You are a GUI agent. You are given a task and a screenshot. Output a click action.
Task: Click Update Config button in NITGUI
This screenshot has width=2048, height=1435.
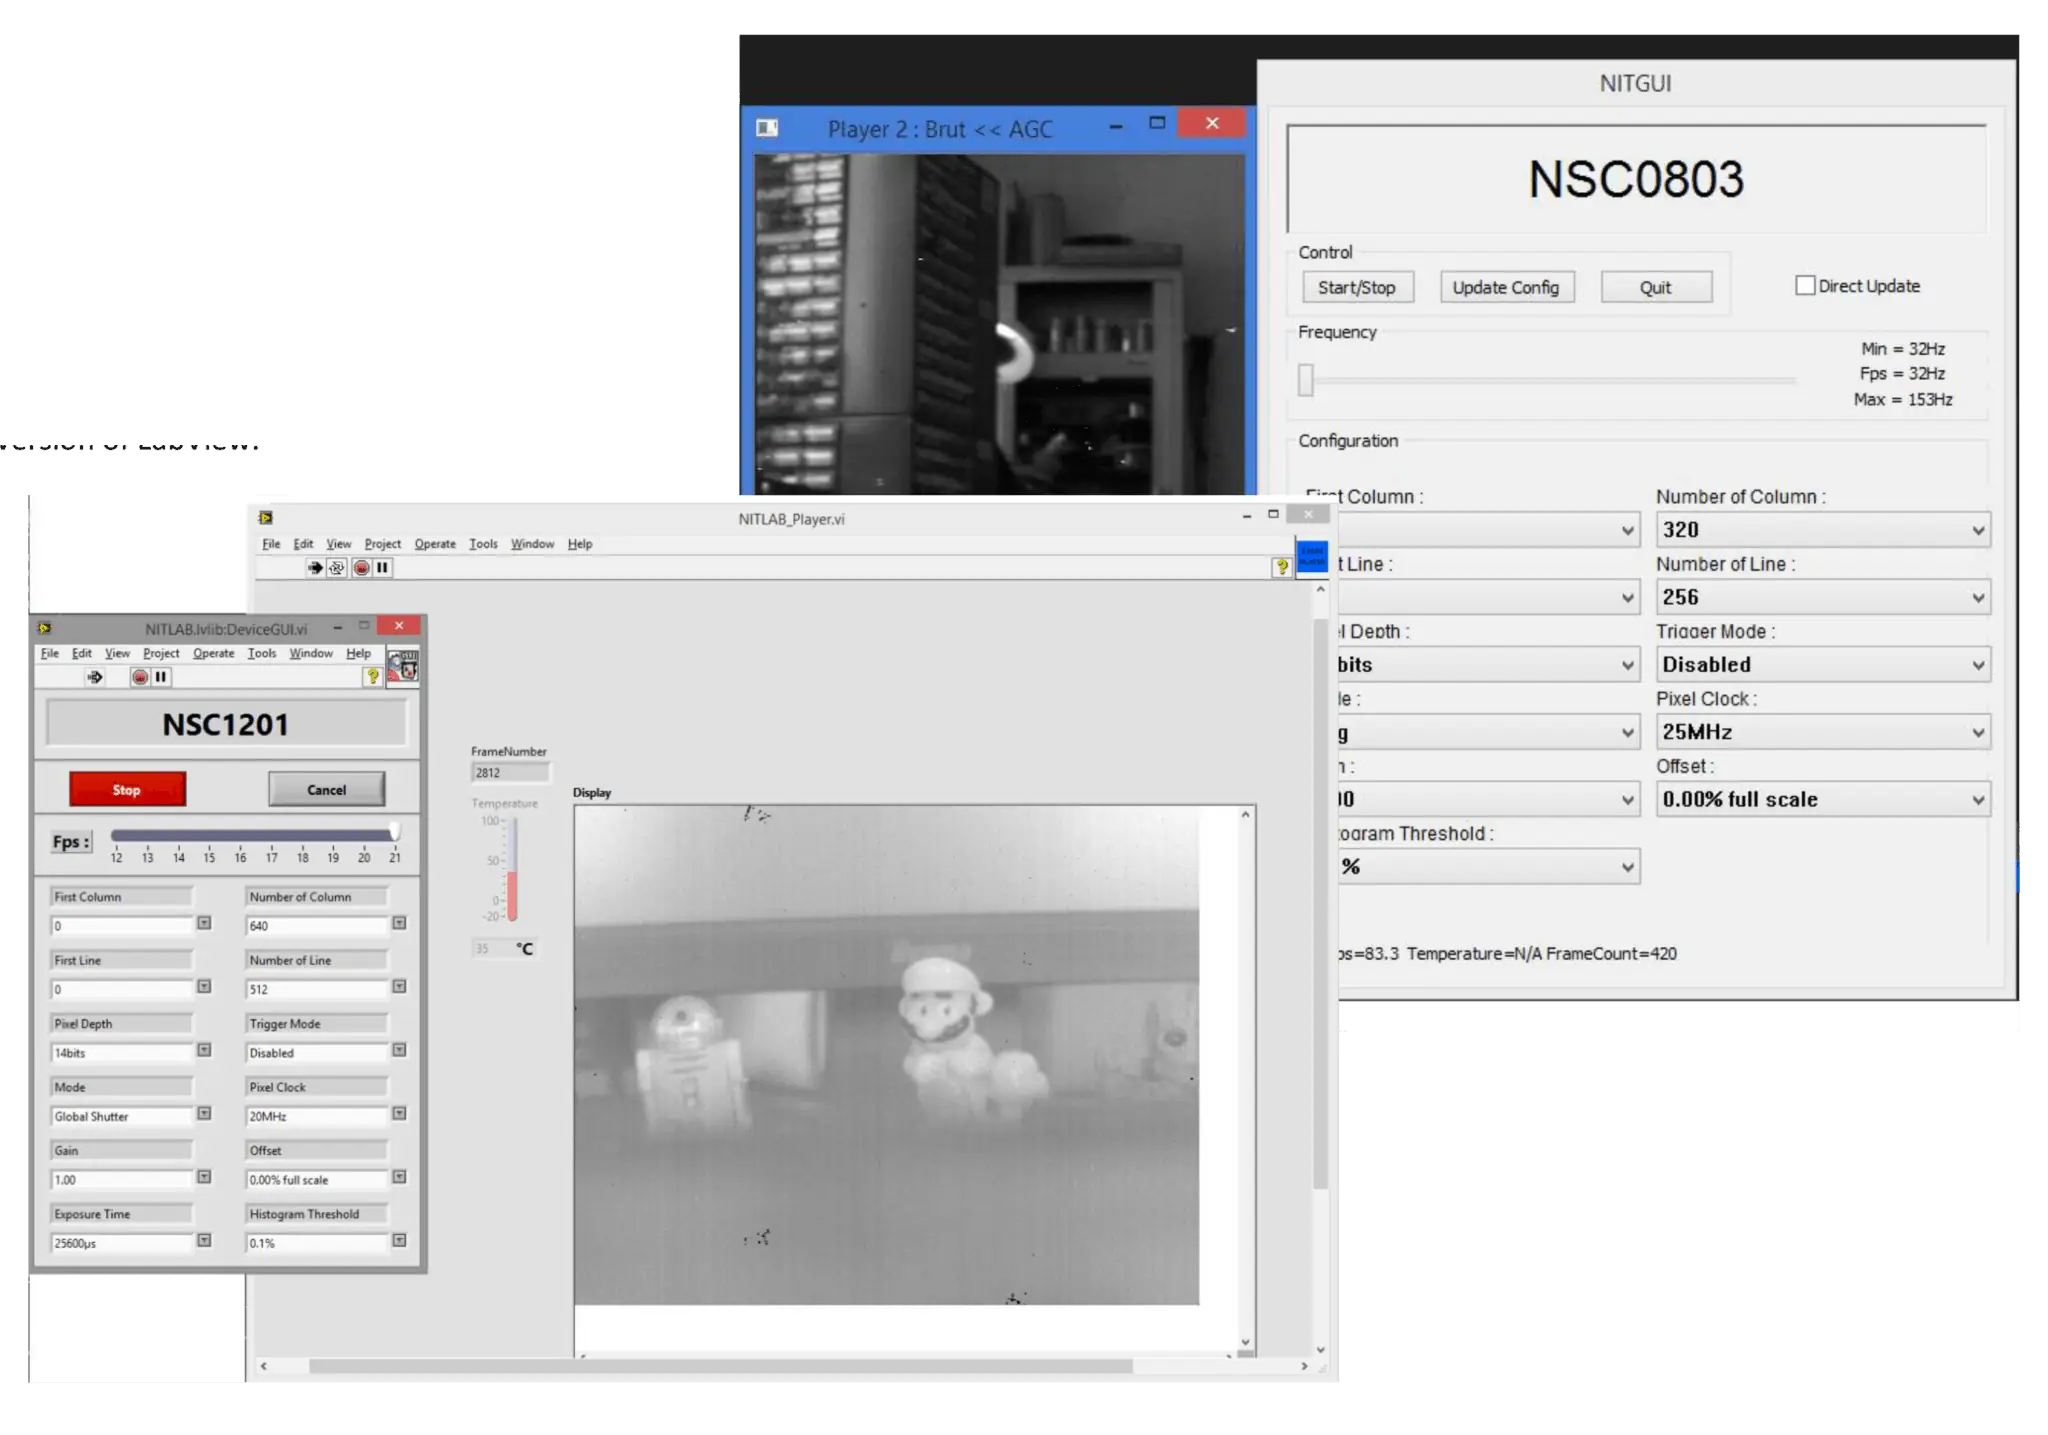coord(1506,287)
